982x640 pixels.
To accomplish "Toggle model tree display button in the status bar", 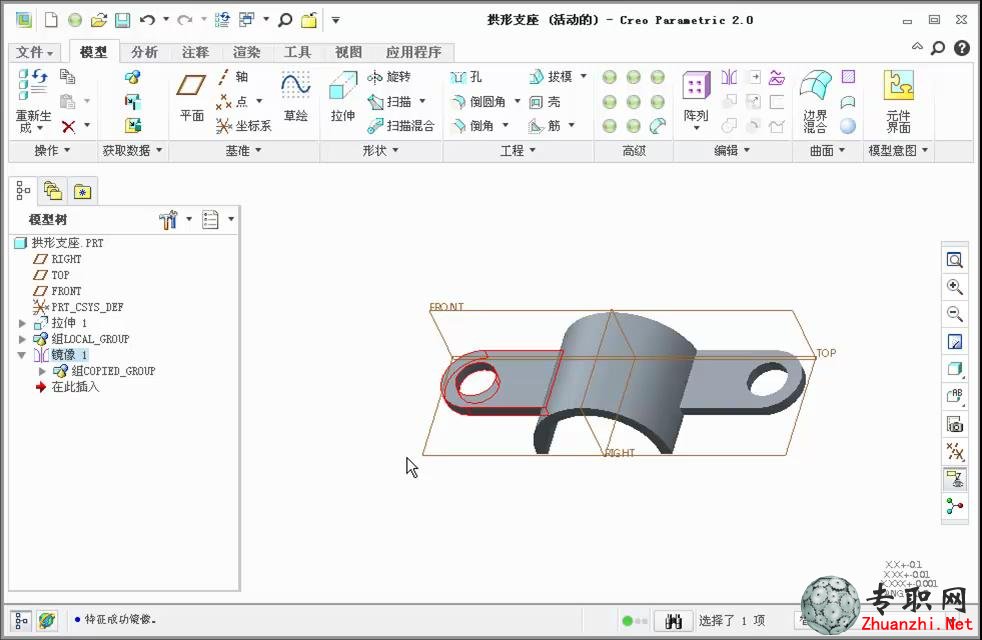I will pyautogui.click(x=20, y=621).
